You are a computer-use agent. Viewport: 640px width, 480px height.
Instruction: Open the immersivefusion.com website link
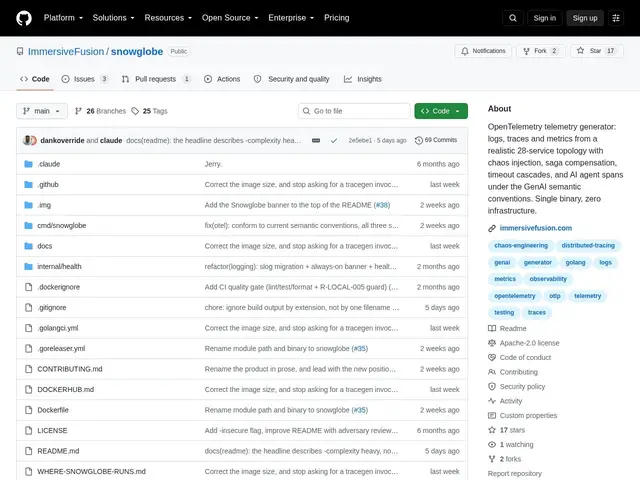click(x=536, y=228)
